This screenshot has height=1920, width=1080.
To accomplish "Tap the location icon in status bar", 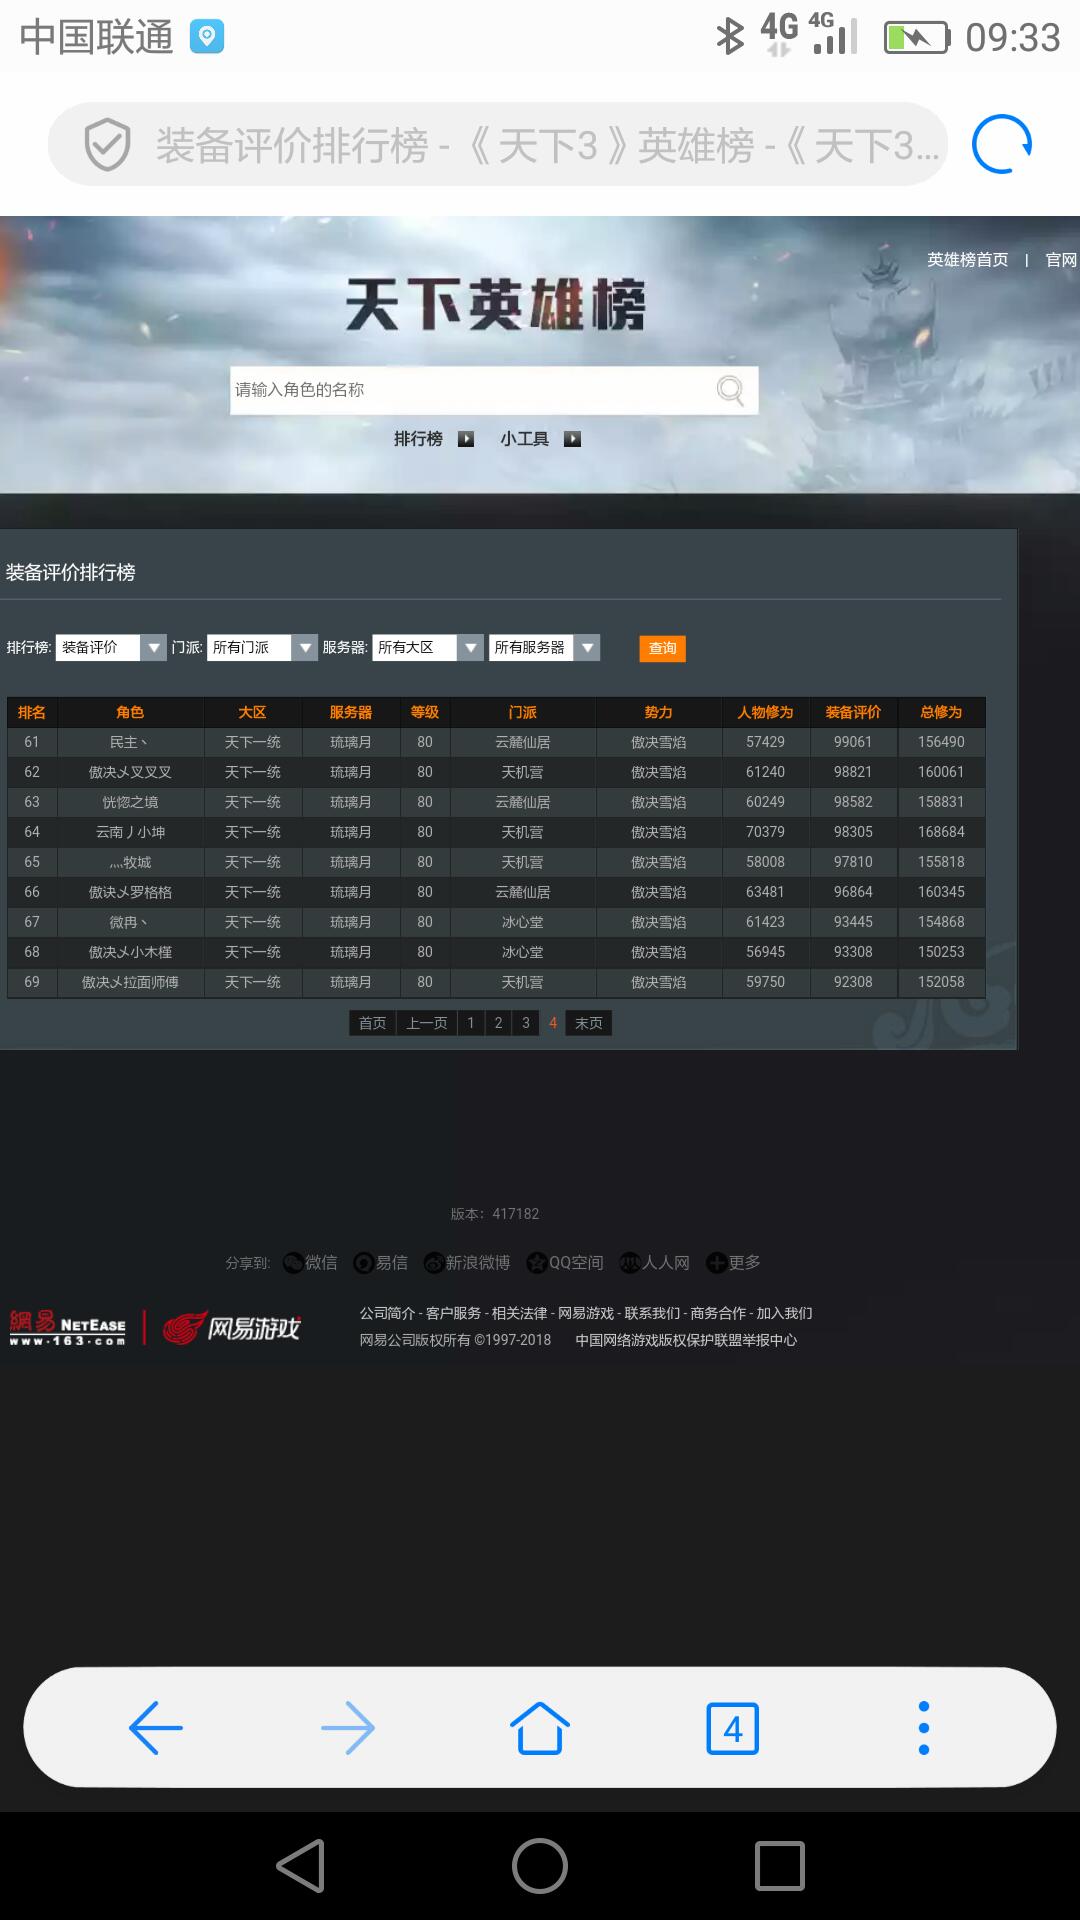I will (207, 37).
